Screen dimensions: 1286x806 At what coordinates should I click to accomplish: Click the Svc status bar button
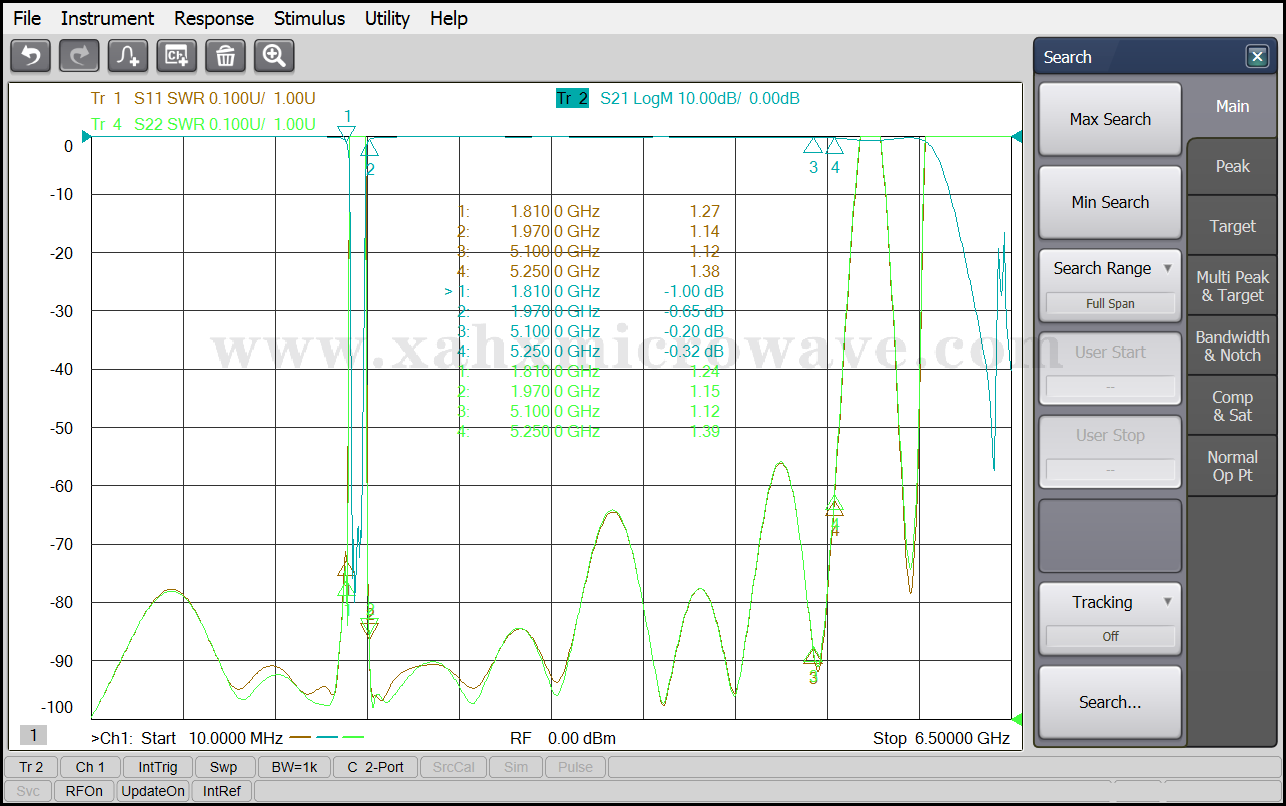pyautogui.click(x=28, y=791)
